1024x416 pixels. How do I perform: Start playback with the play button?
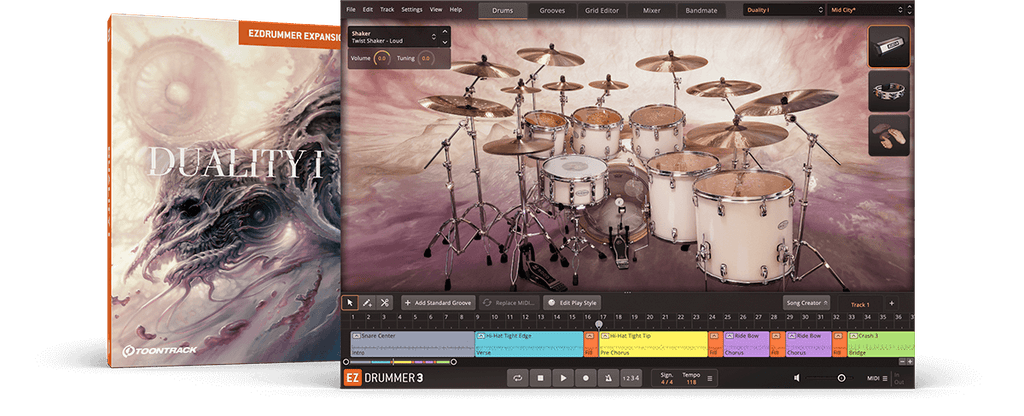tap(563, 377)
